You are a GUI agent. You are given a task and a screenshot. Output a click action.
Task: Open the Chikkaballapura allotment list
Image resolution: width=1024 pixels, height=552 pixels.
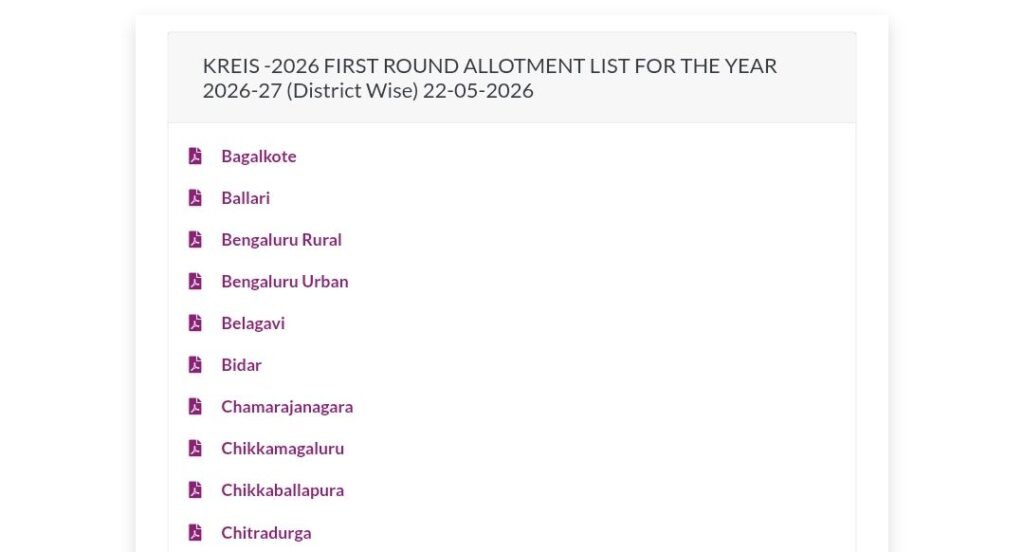[x=283, y=491]
